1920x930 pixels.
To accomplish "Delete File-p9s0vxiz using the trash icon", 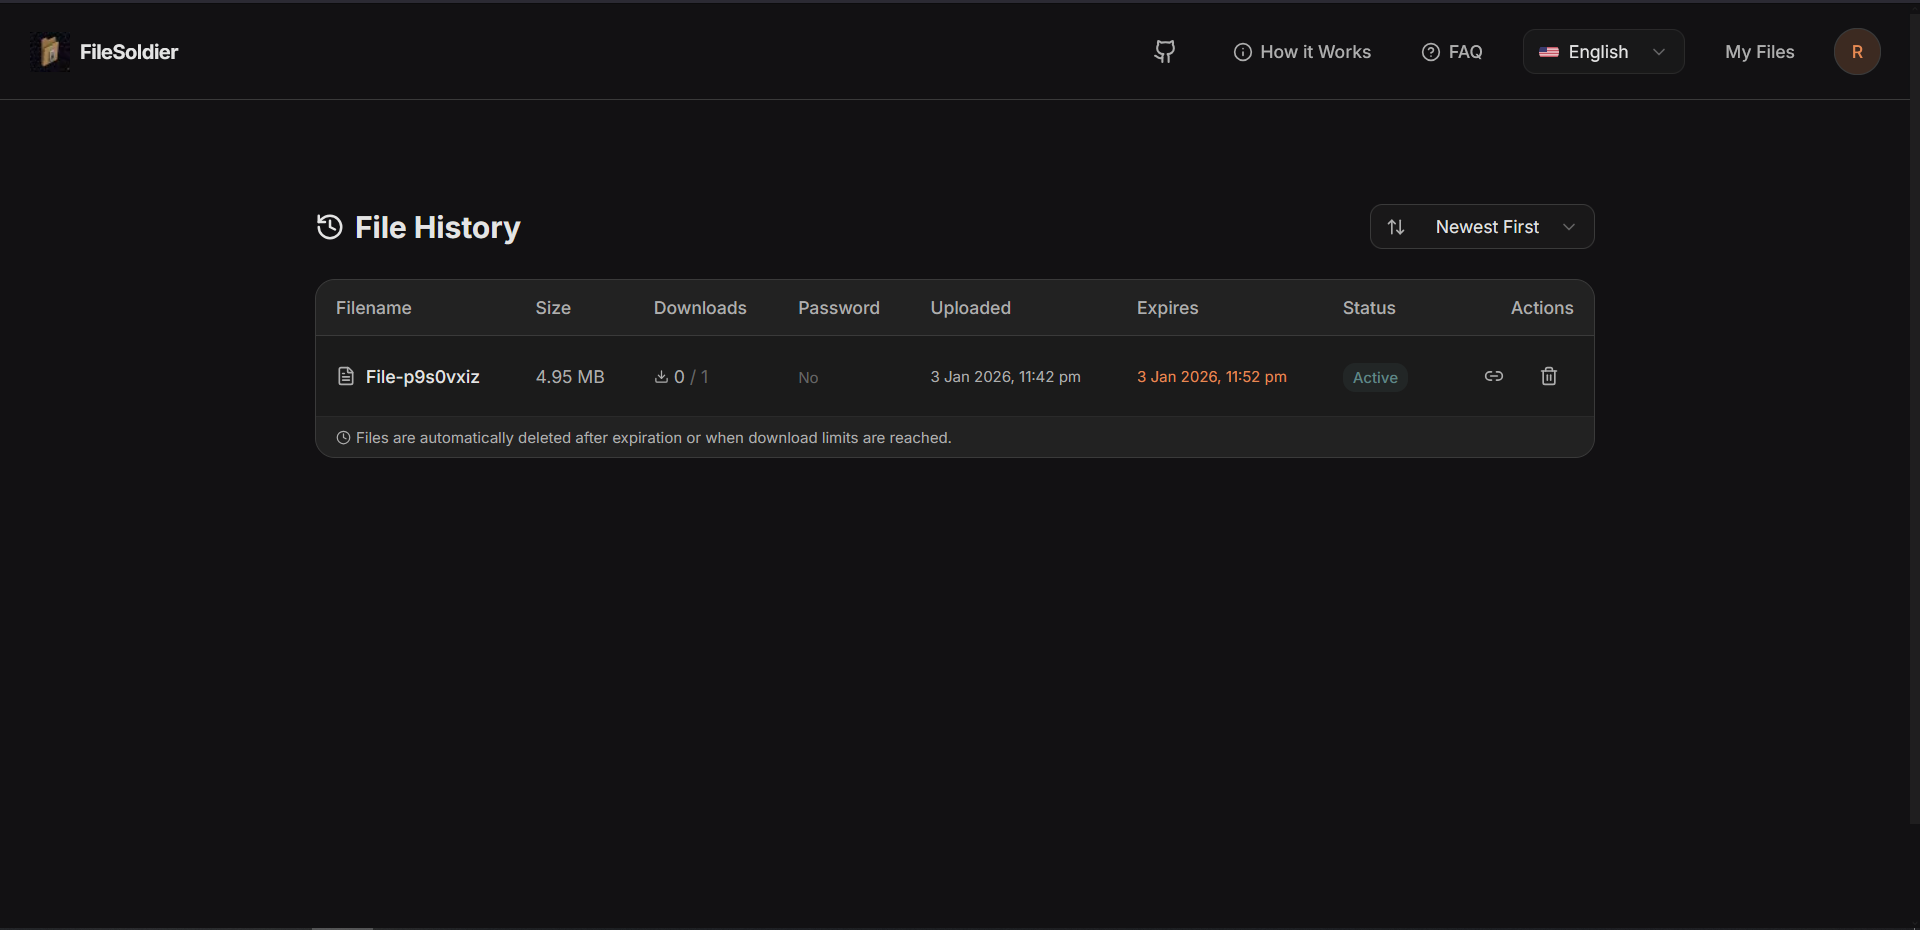I will [x=1548, y=376].
